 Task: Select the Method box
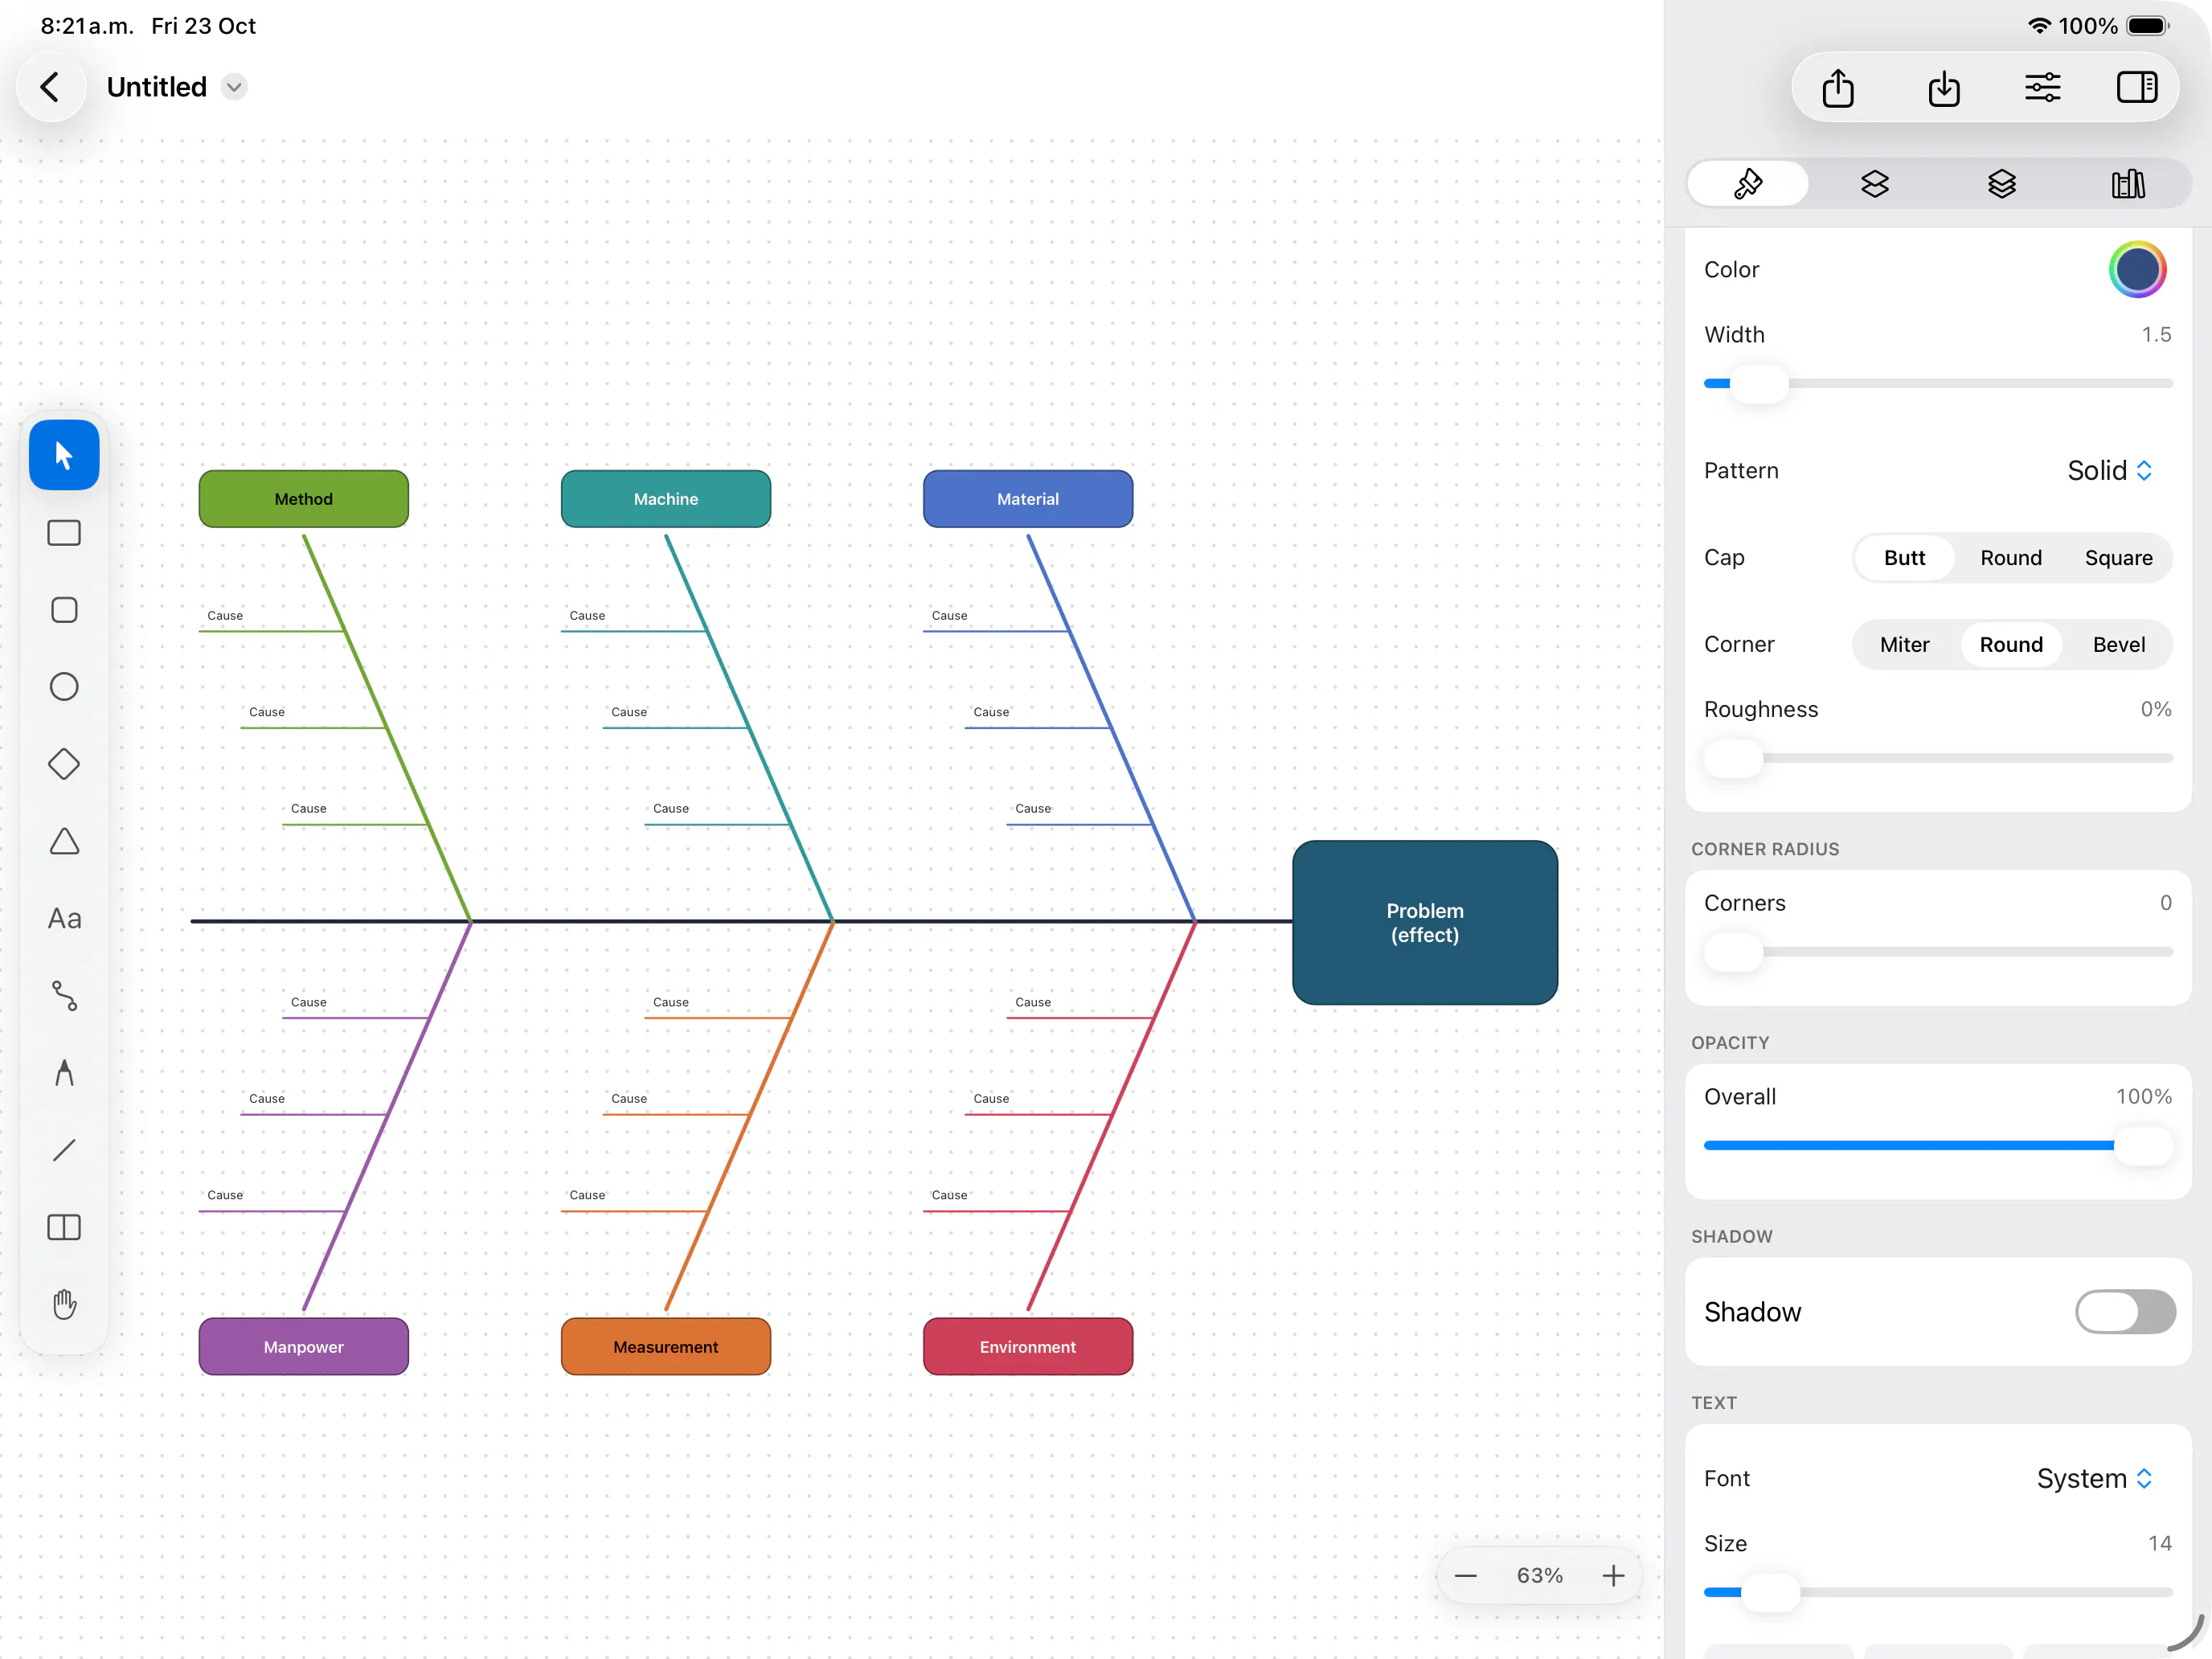[x=304, y=499]
